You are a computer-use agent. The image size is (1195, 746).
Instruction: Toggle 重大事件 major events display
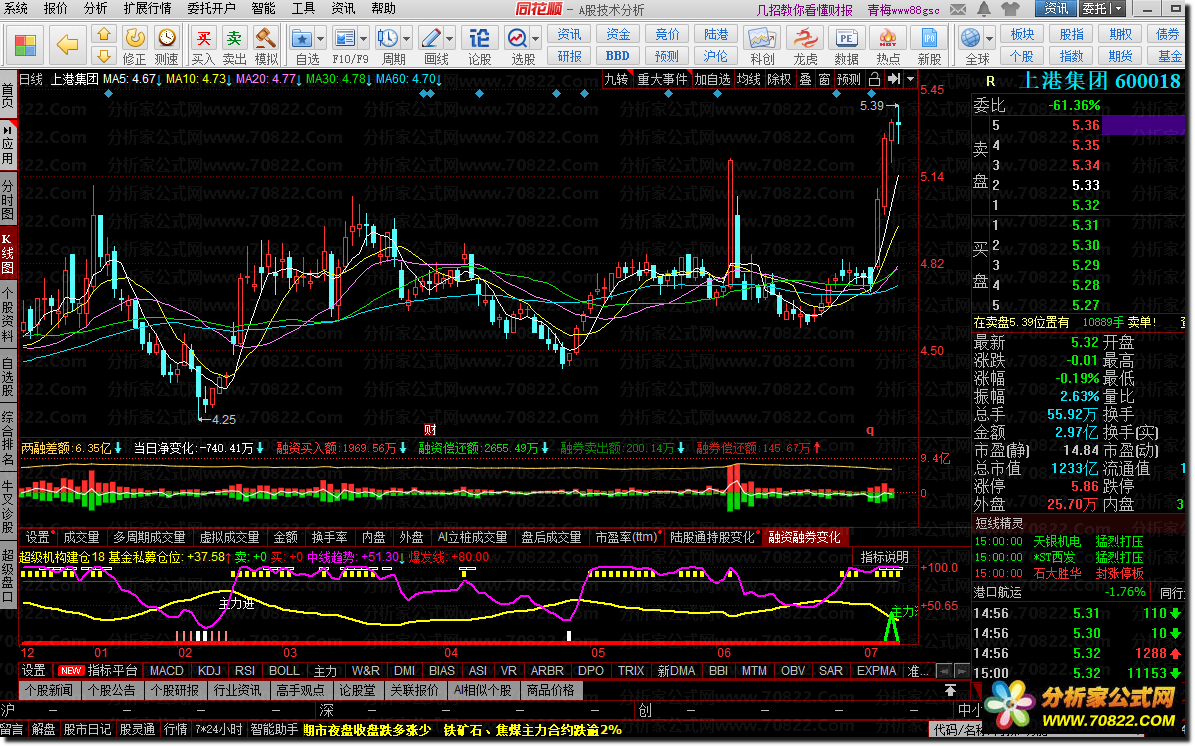coord(662,79)
